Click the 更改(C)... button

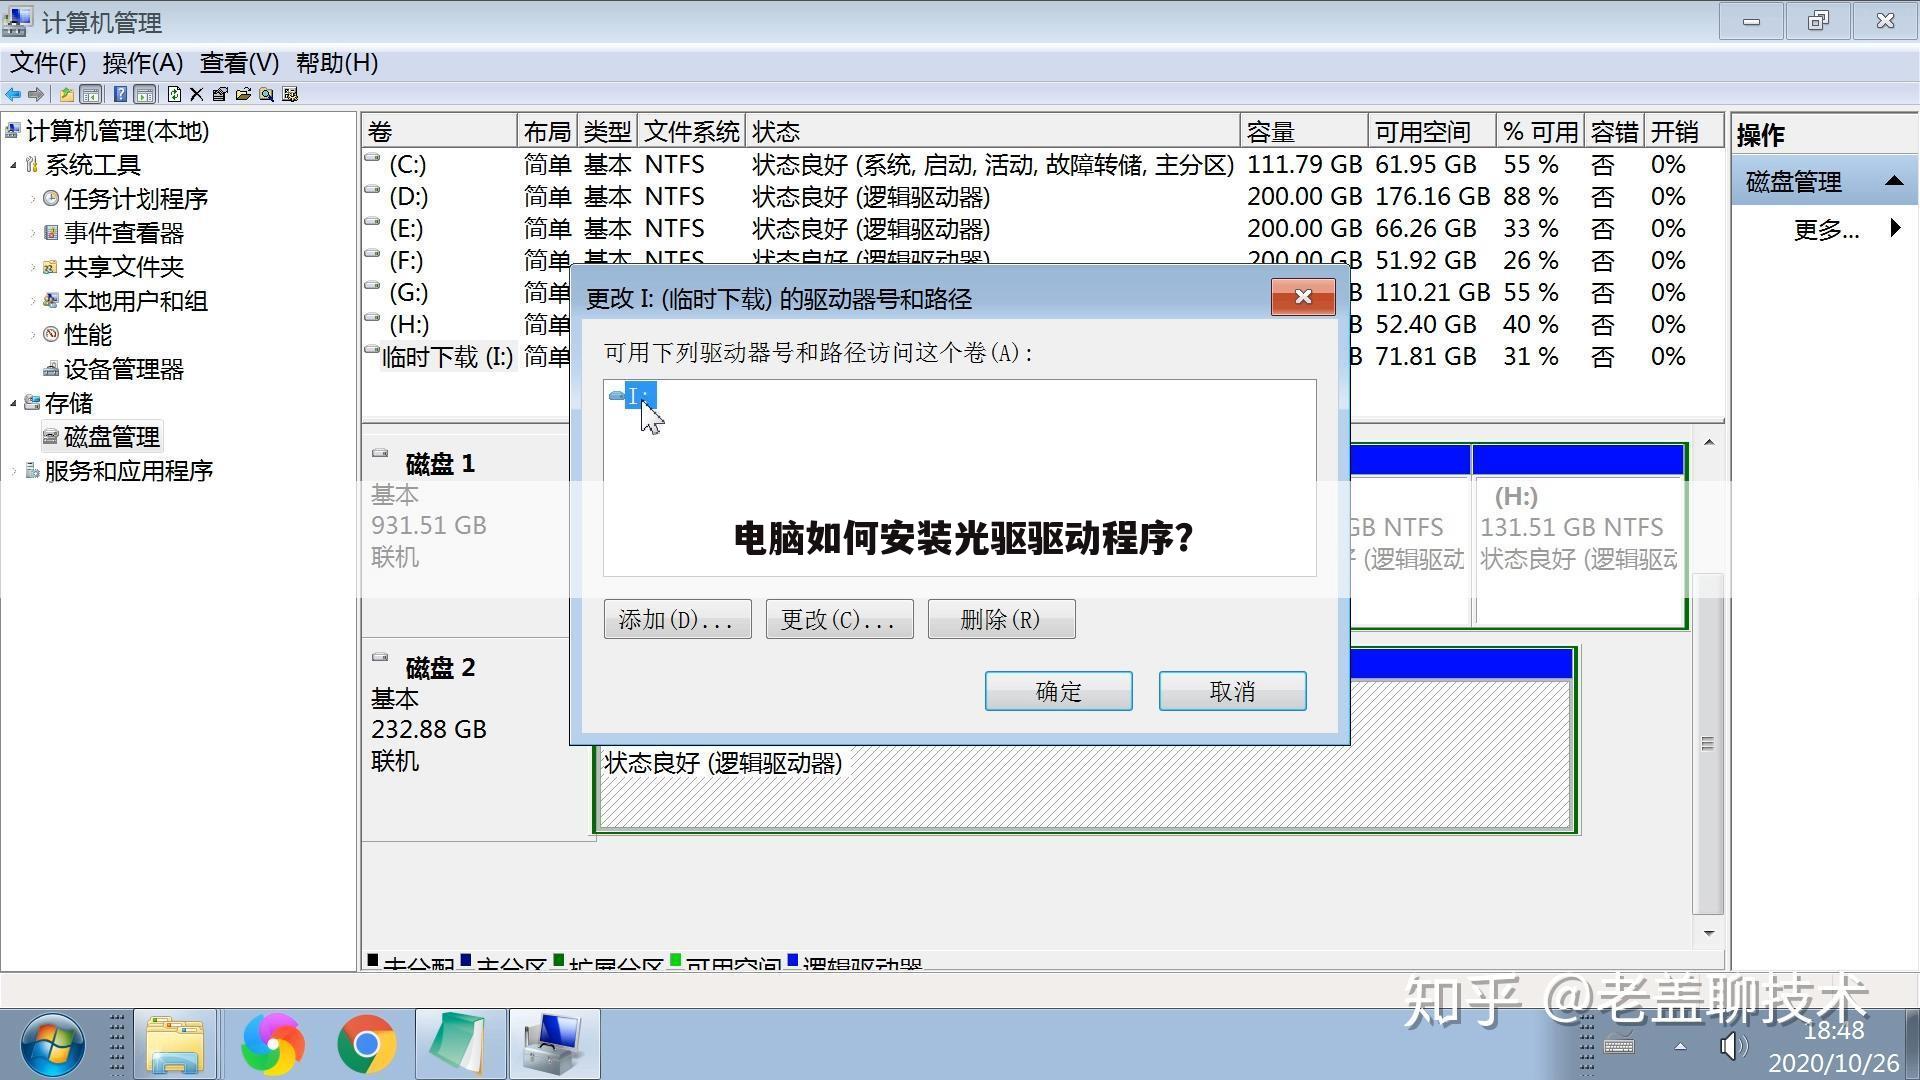pos(839,619)
